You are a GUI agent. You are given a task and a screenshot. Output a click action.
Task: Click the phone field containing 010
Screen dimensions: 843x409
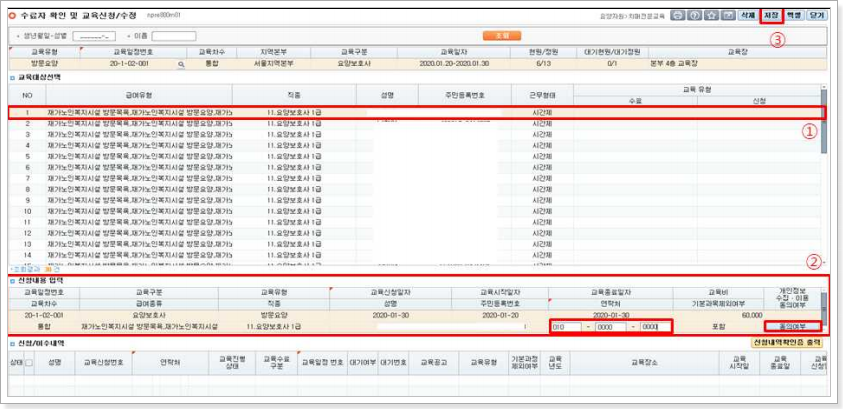point(566,326)
